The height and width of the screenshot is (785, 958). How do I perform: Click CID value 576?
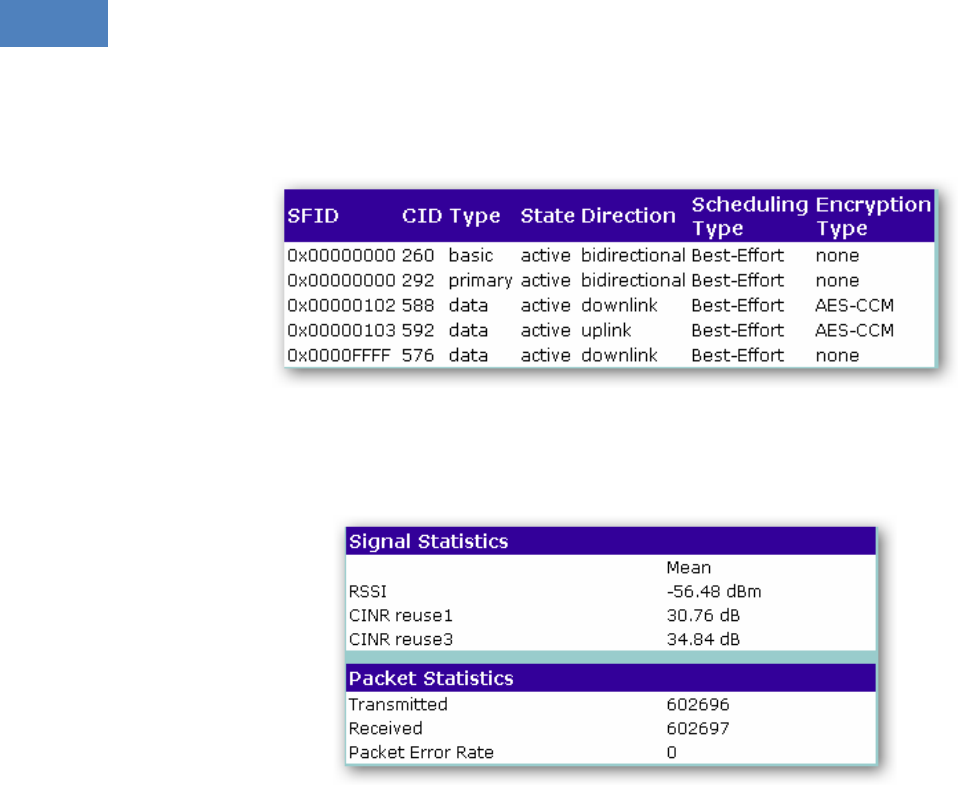[x=418, y=355]
